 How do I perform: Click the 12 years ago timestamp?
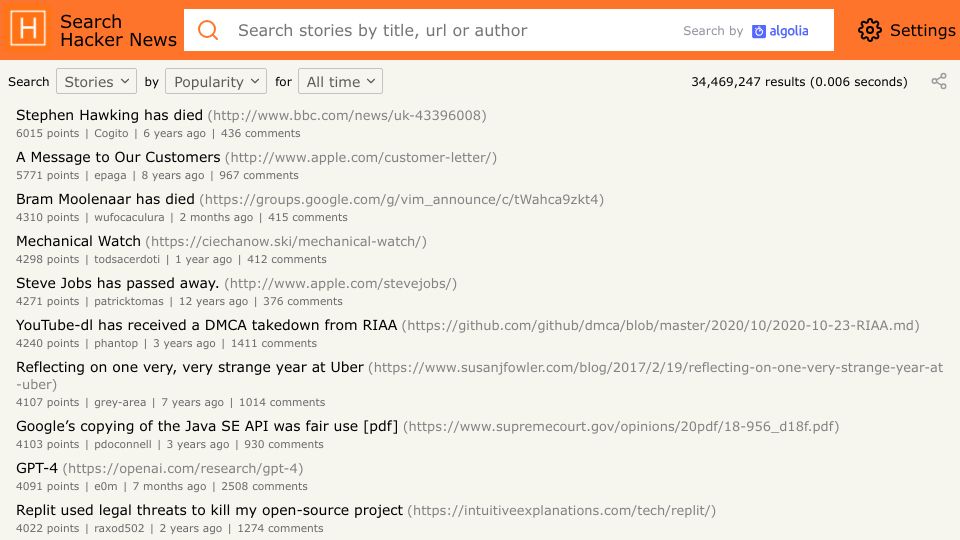click(x=214, y=301)
